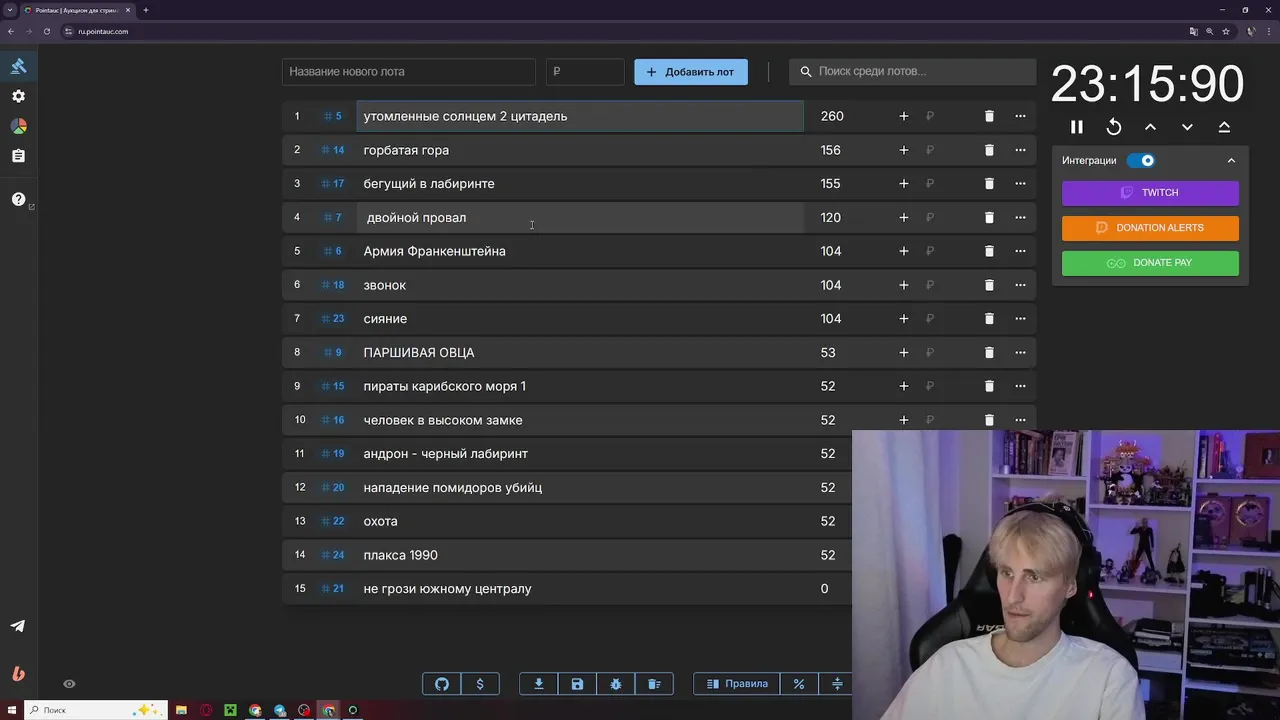Click the save lots floppy icon
The image size is (1280, 720).
click(577, 684)
